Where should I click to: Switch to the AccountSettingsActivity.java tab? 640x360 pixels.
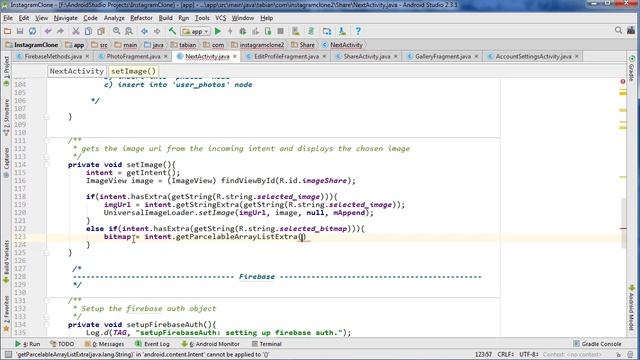[x=533, y=56]
